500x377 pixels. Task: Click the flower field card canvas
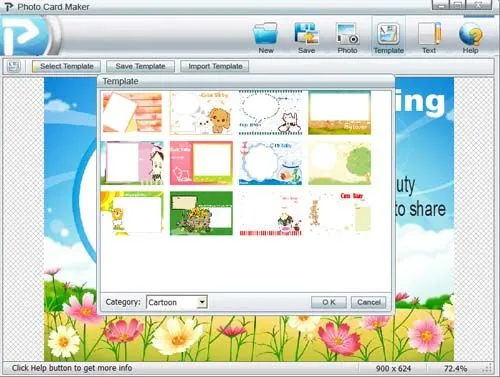(x=249, y=337)
